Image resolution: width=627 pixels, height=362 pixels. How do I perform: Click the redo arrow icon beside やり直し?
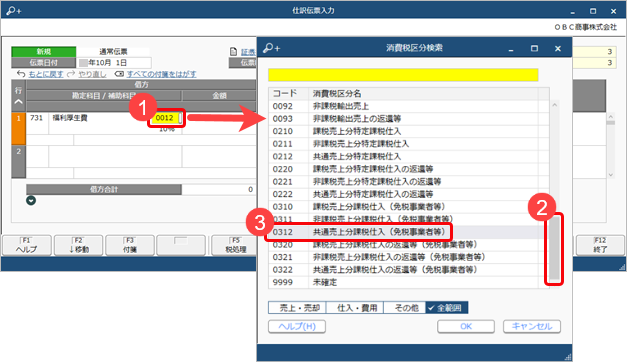[71, 74]
